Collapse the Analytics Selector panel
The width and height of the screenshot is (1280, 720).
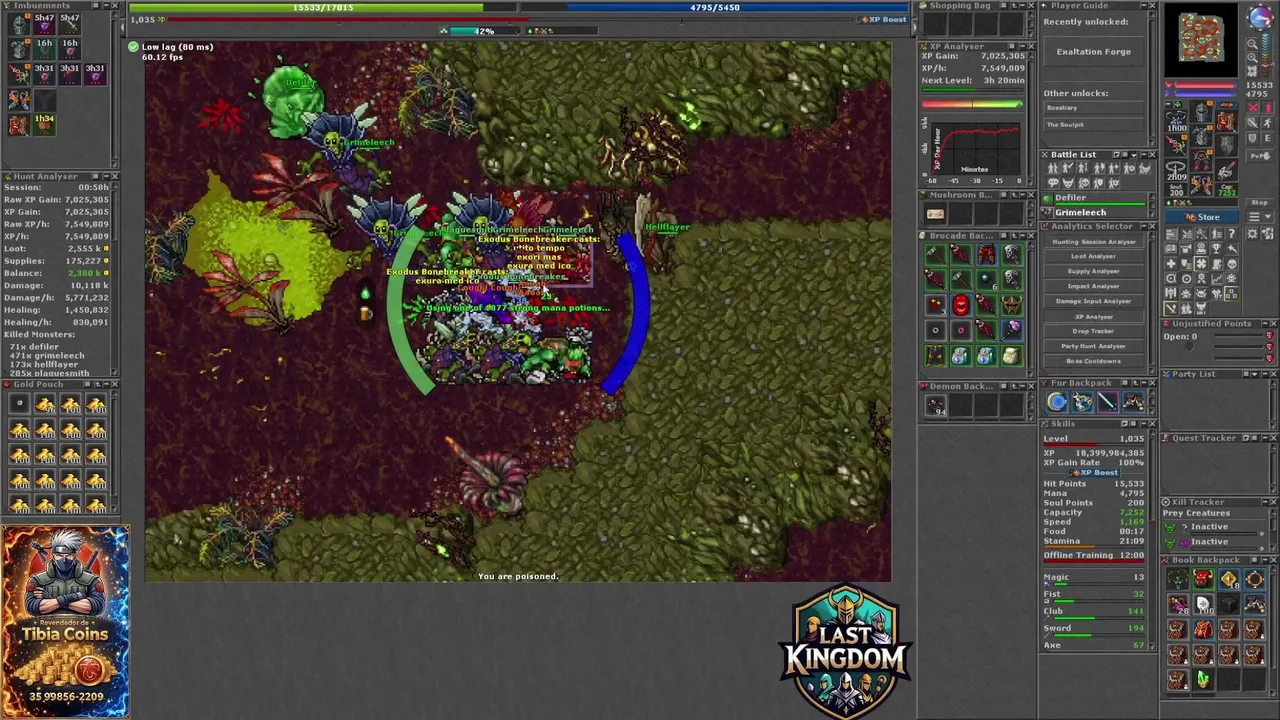point(1144,226)
